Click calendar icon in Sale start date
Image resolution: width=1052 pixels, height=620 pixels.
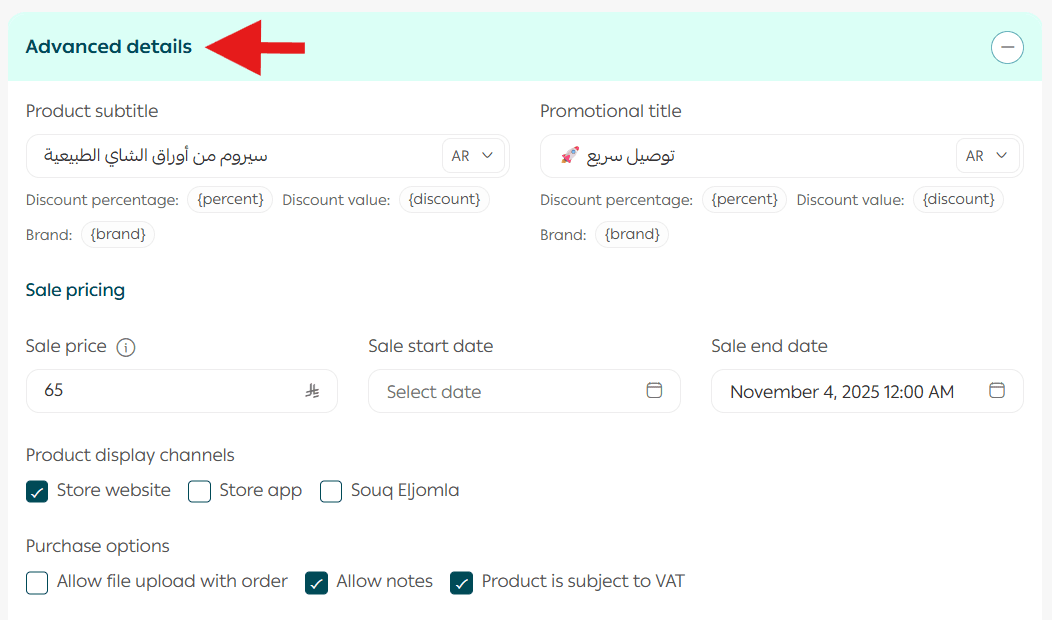(654, 391)
